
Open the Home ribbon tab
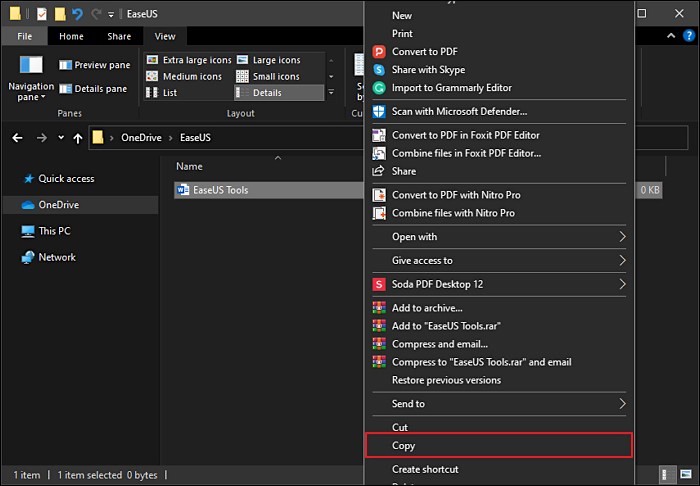[71, 36]
